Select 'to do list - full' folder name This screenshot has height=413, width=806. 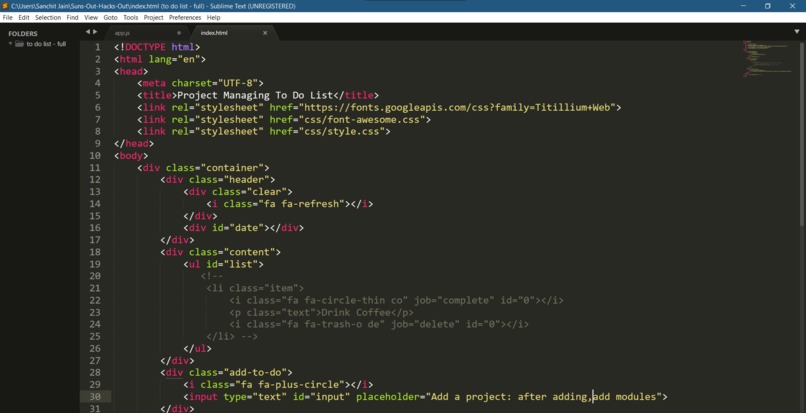46,44
